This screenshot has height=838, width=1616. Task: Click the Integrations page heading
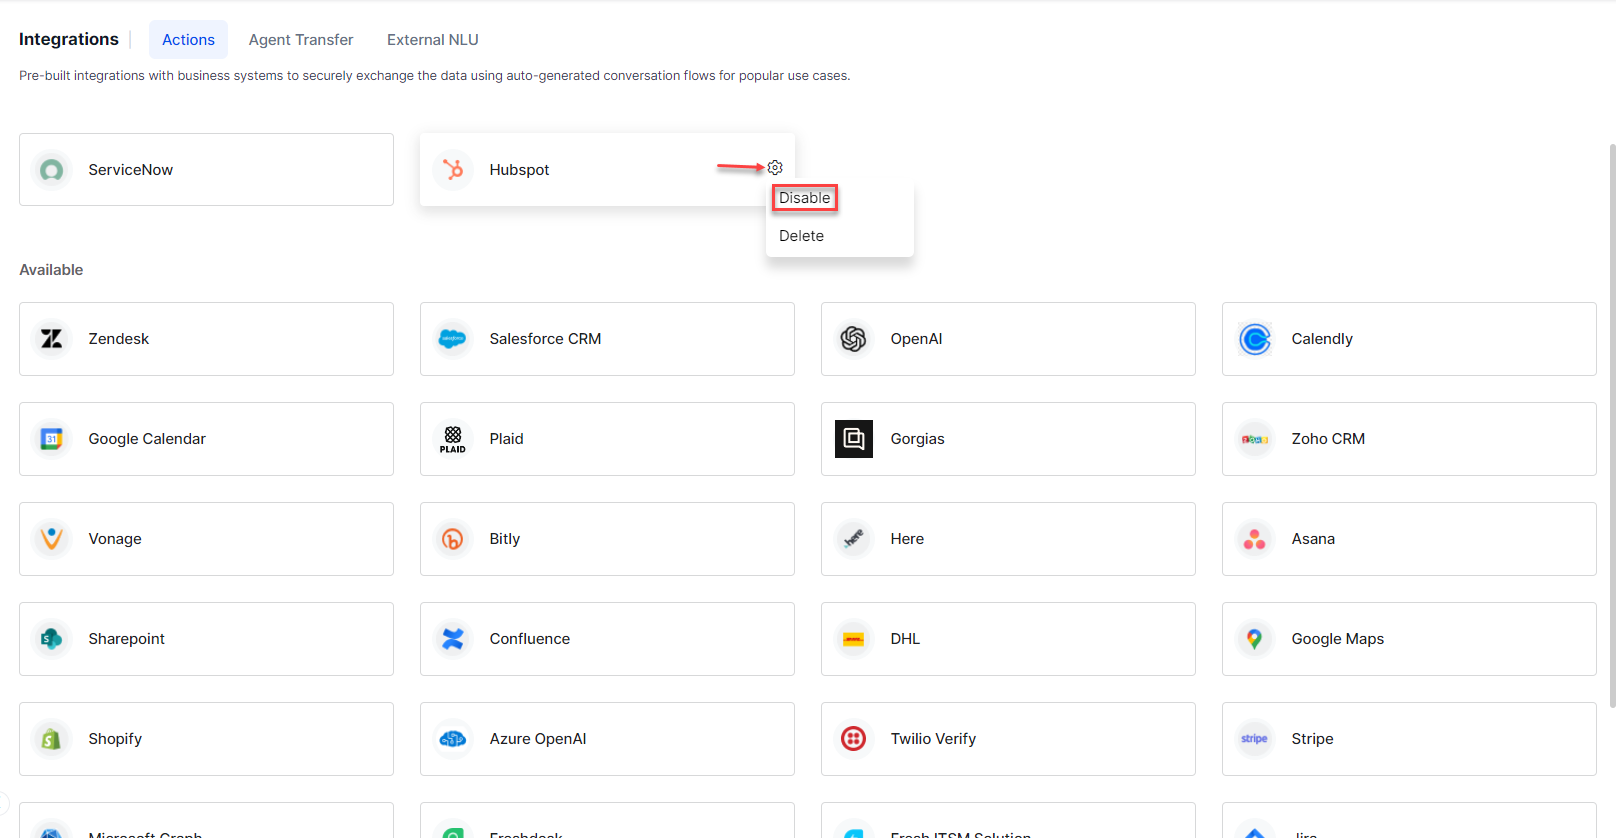pos(69,40)
